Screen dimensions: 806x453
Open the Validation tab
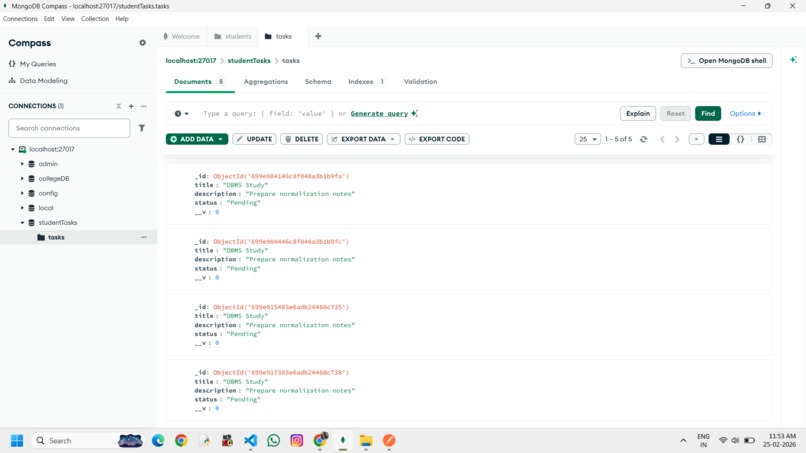420,82
